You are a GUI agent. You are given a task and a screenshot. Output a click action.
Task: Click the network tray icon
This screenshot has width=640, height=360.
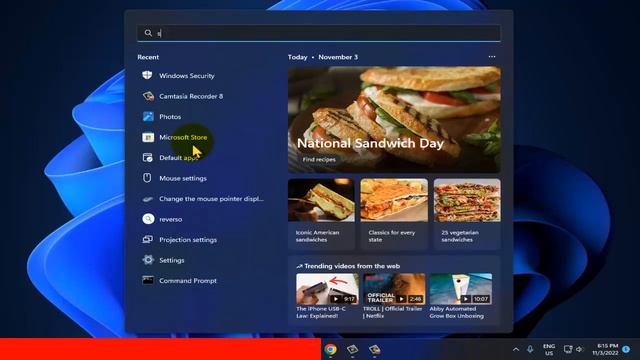[x=568, y=349]
